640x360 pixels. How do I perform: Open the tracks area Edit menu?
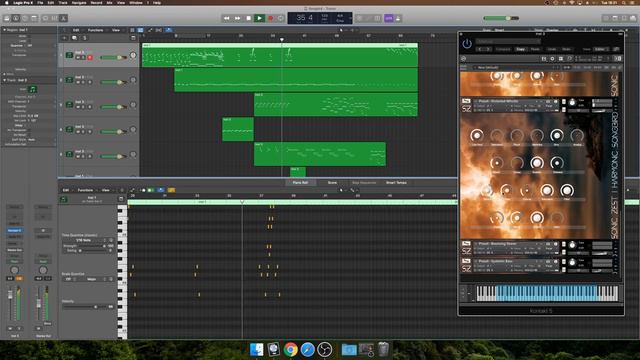pos(76,30)
